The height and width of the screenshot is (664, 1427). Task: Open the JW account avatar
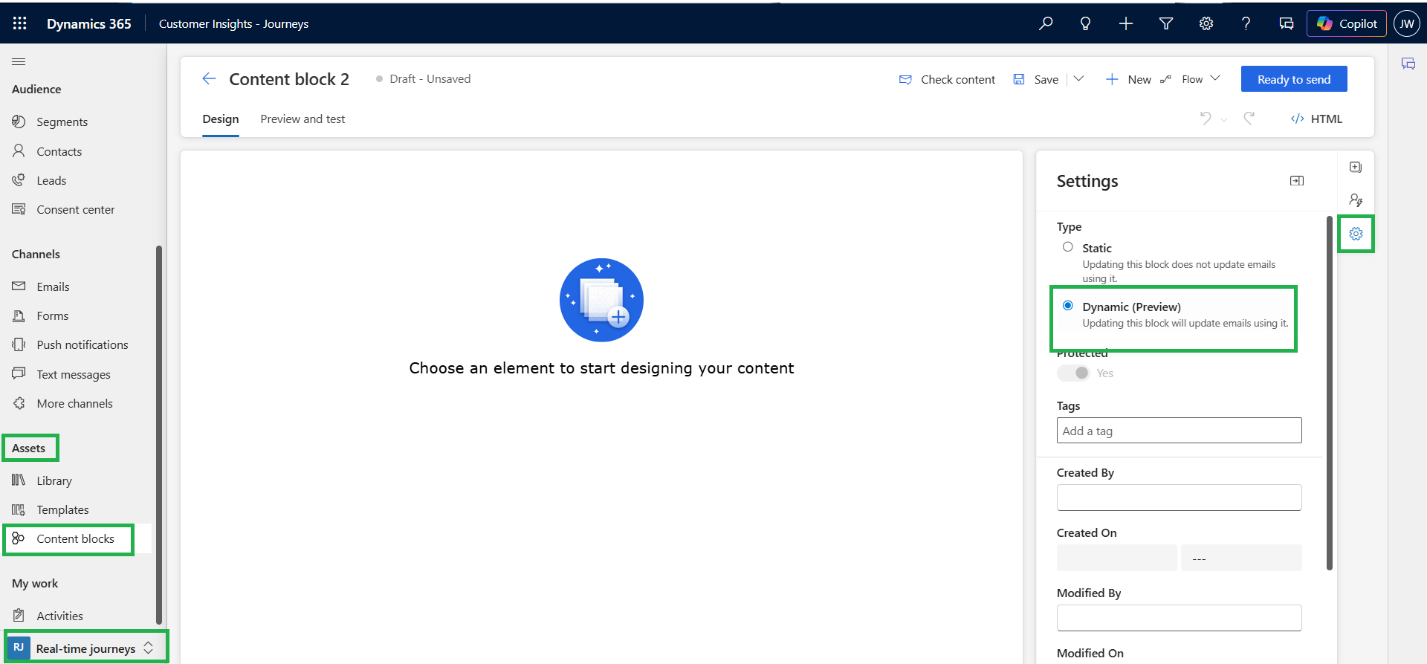[x=1406, y=24]
